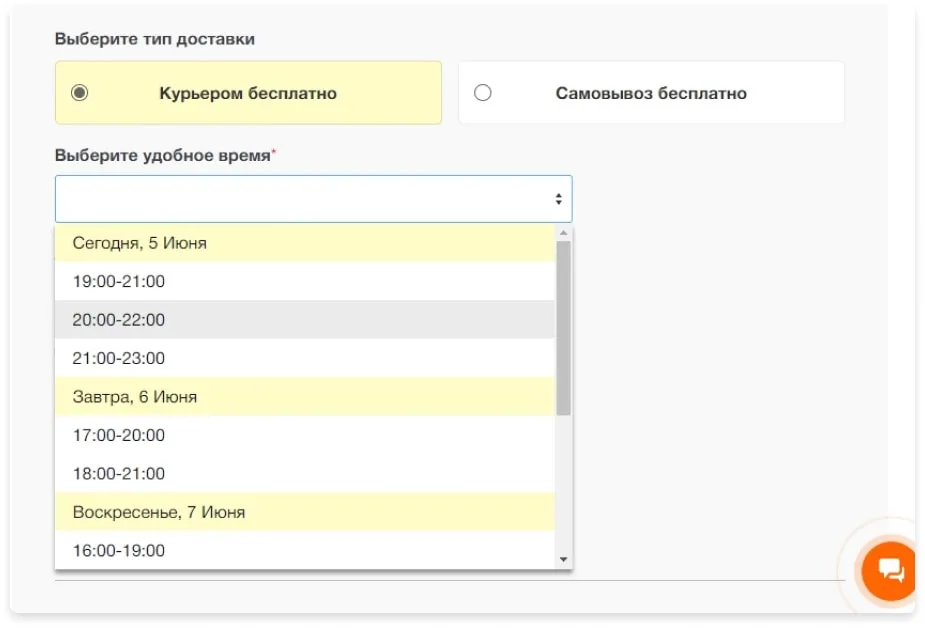Image resolution: width=925 pixels, height=628 pixels.
Task: Open the orange live chat icon
Action: (x=889, y=571)
